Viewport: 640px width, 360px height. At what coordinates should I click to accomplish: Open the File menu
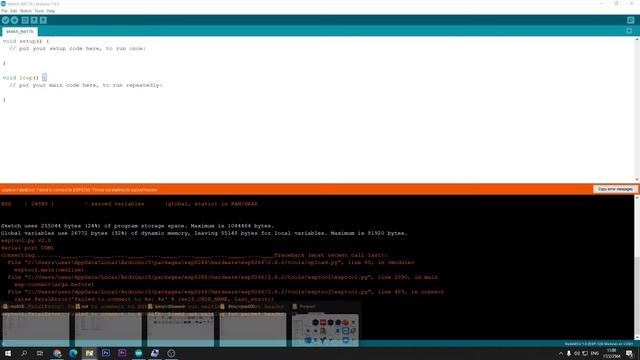4,11
